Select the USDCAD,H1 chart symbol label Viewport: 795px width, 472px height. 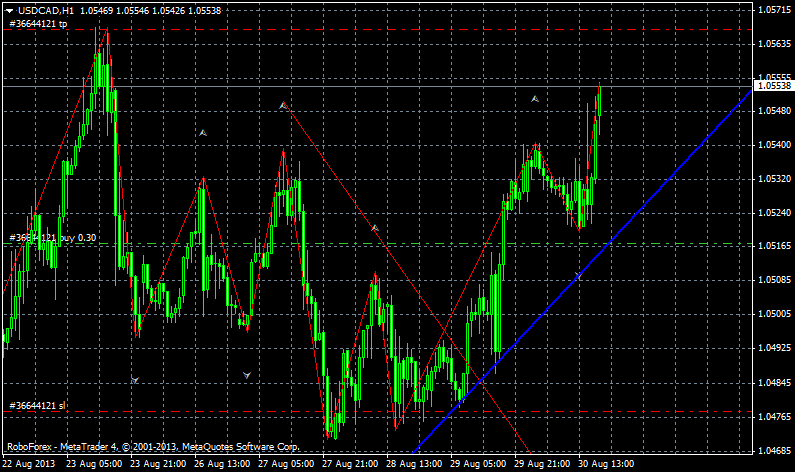[44, 10]
